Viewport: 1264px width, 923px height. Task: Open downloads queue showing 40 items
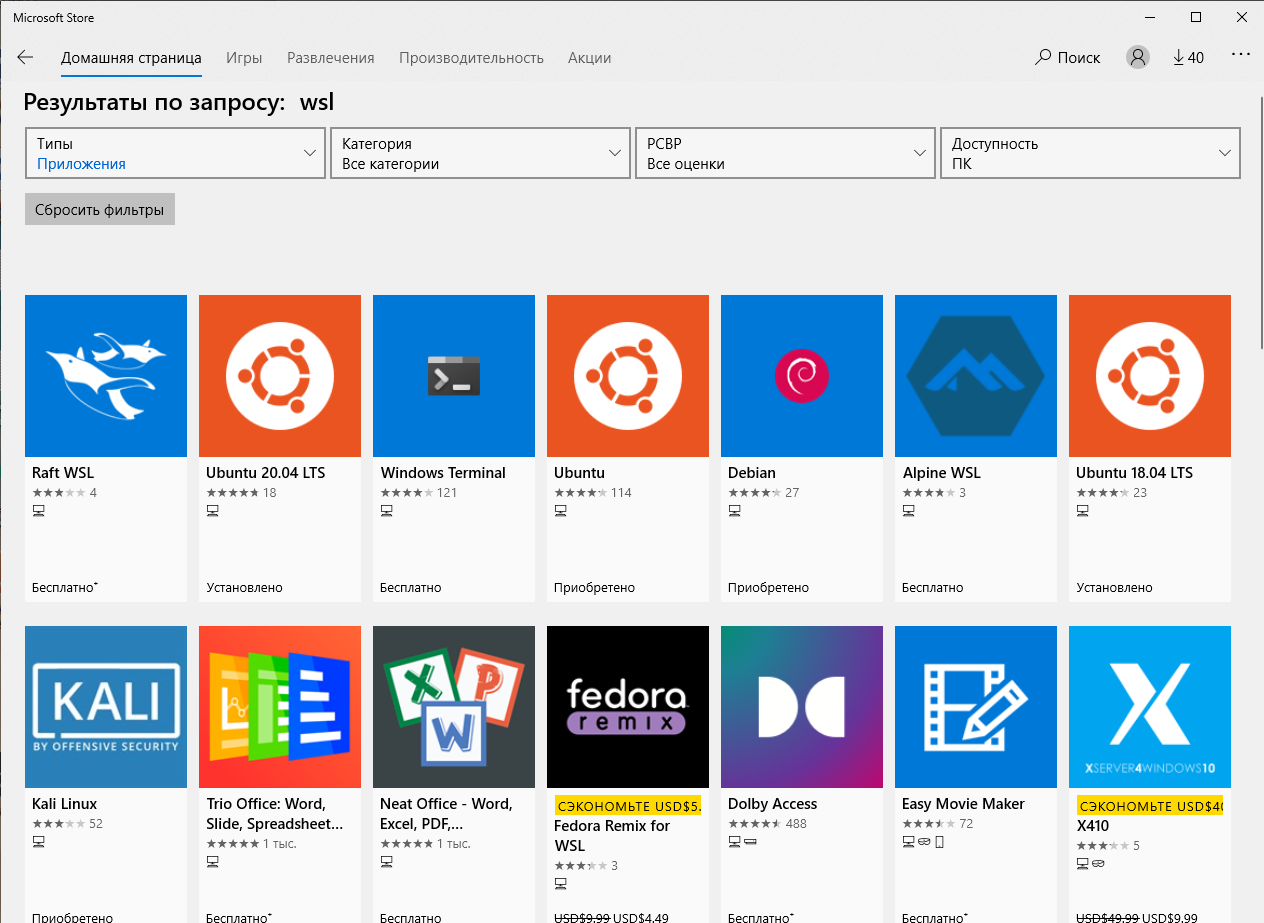1189,58
